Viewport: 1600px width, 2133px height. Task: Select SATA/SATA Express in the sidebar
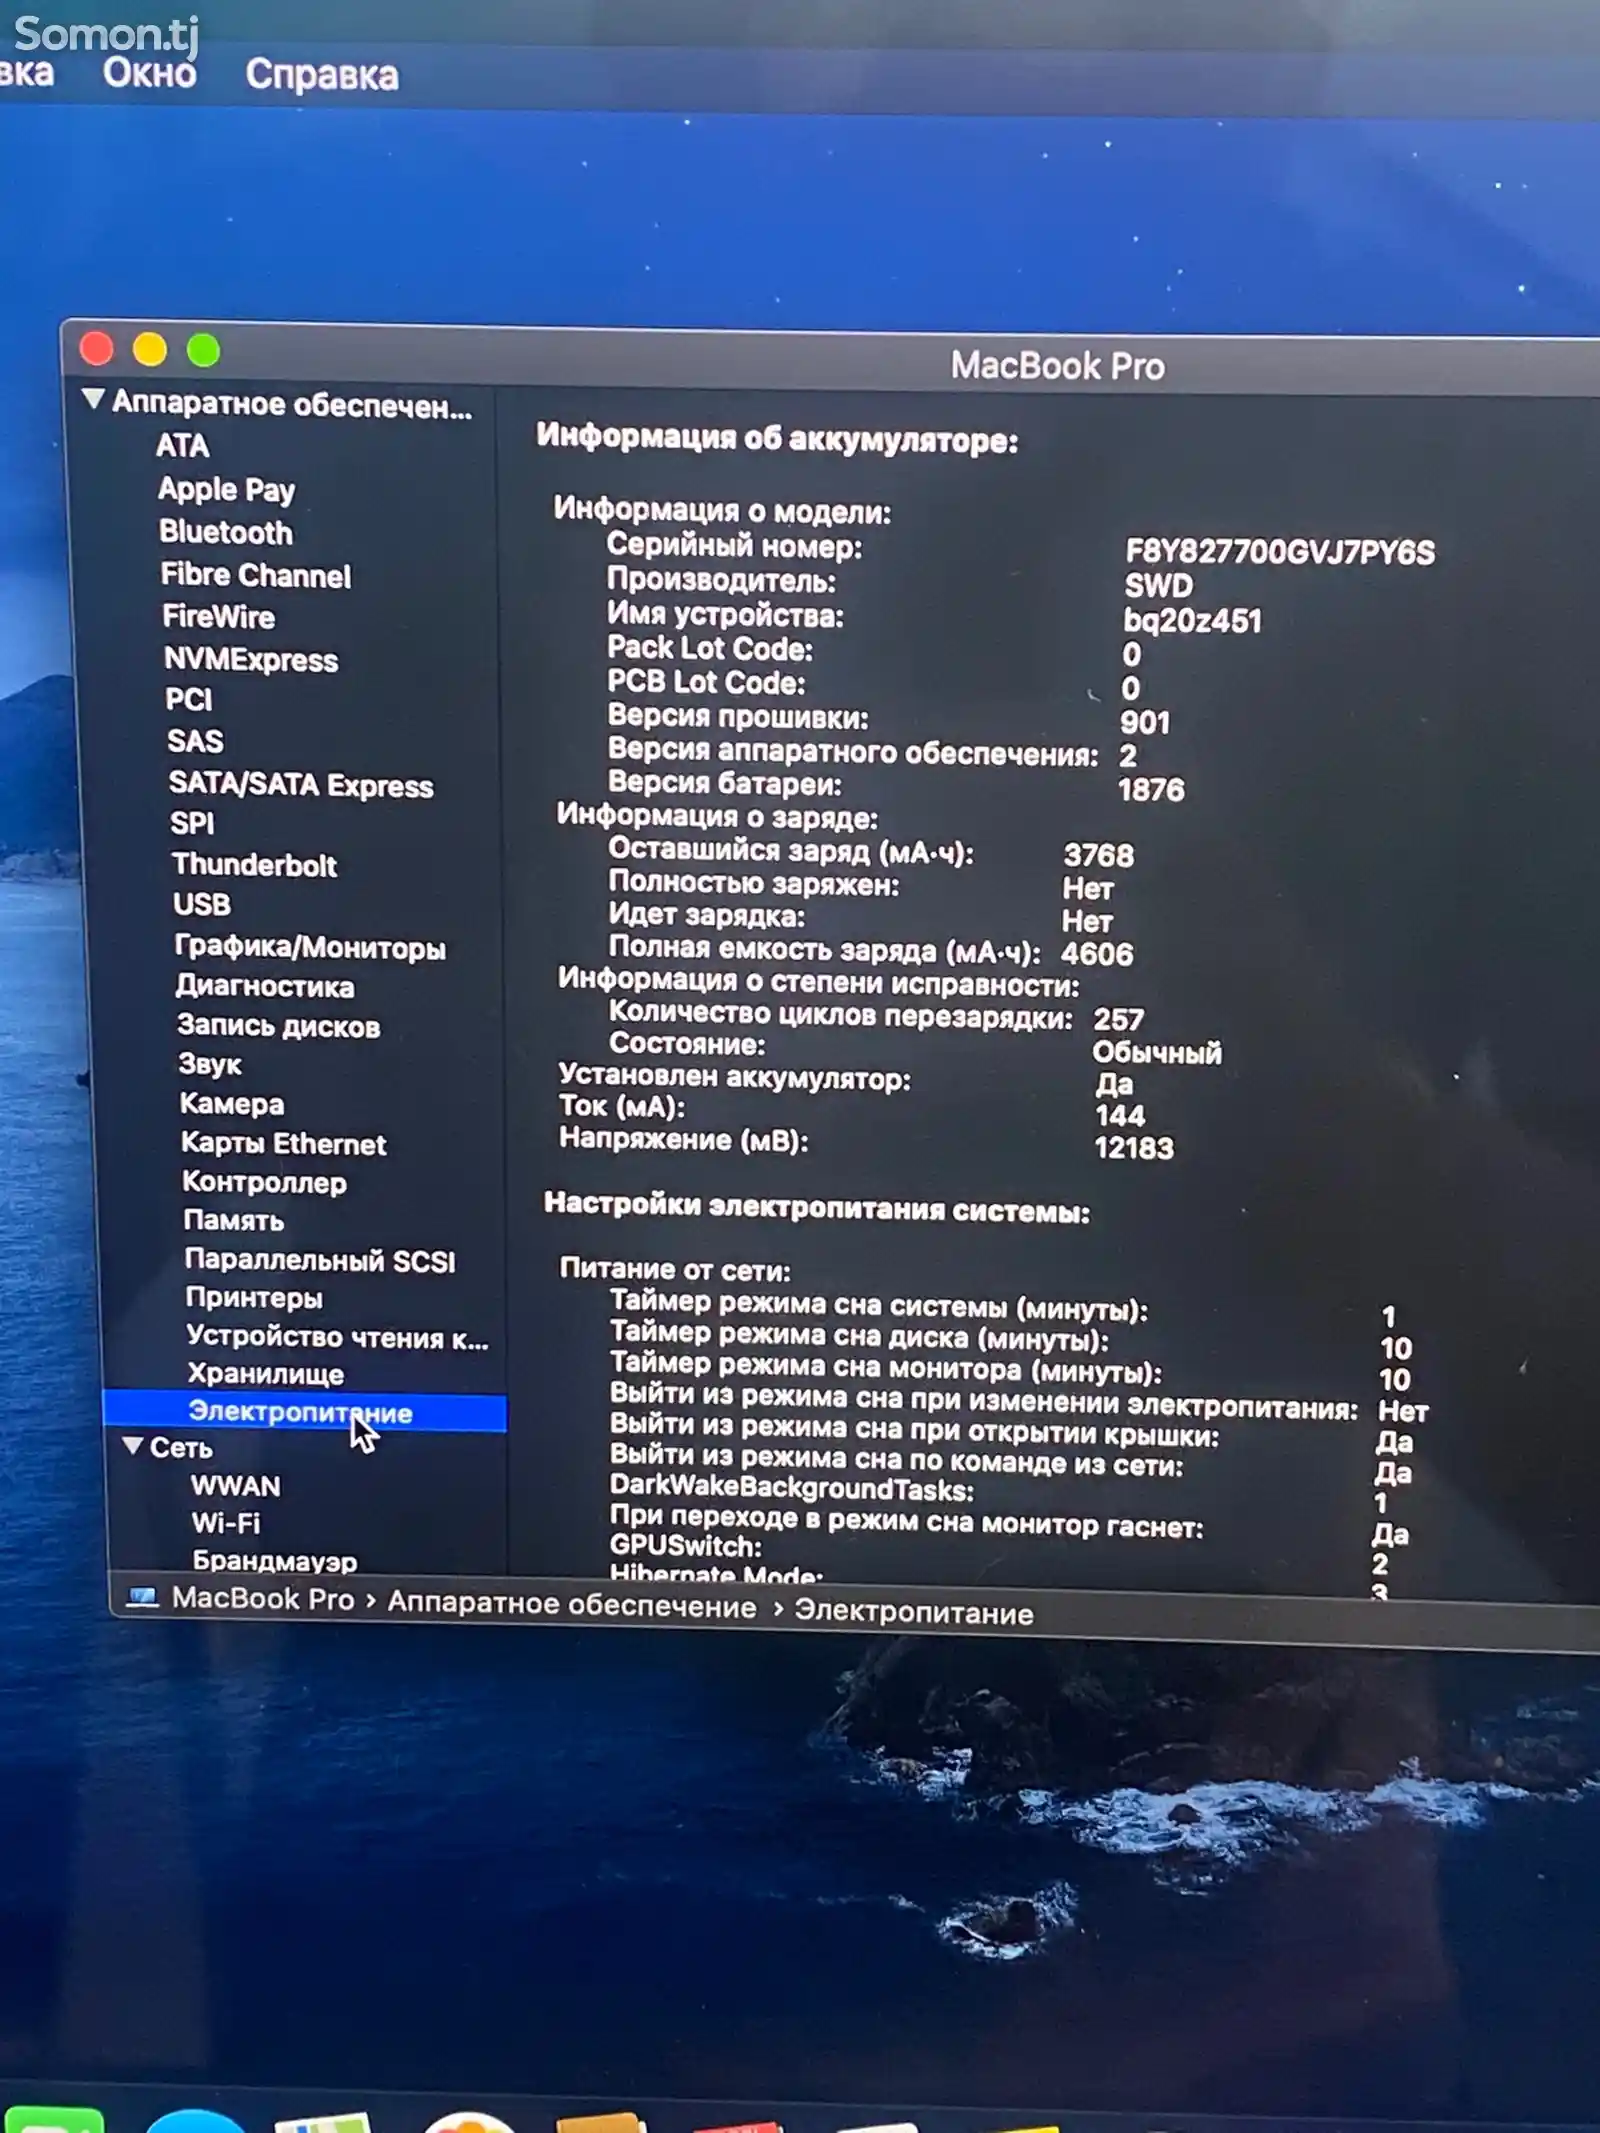tap(300, 785)
